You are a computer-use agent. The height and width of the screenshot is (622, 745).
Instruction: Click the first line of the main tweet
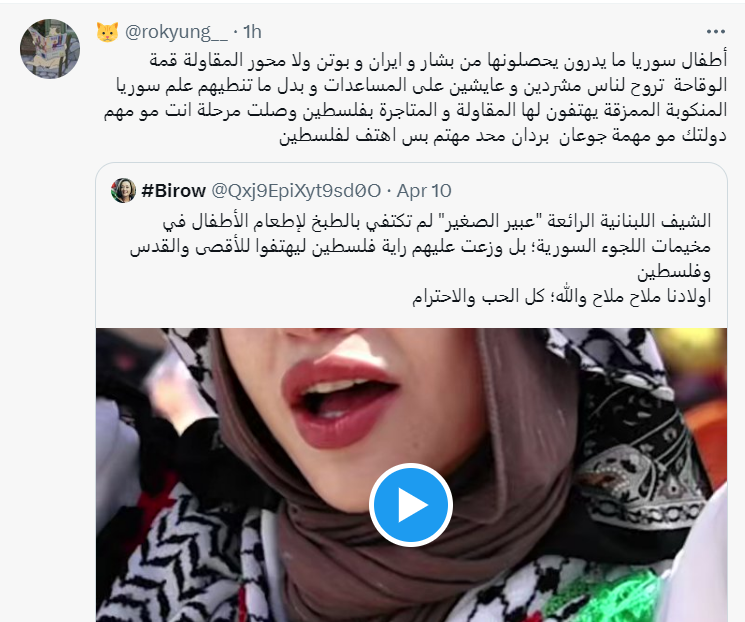(x=438, y=61)
